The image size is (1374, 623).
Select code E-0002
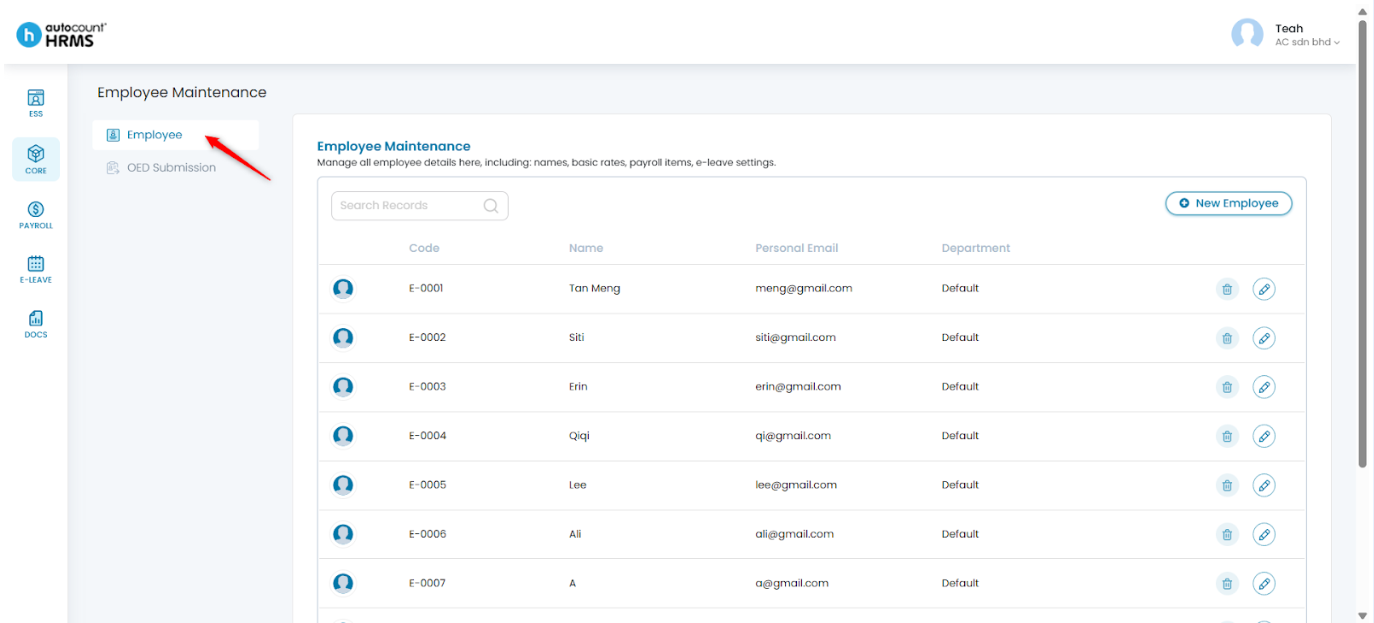click(427, 337)
